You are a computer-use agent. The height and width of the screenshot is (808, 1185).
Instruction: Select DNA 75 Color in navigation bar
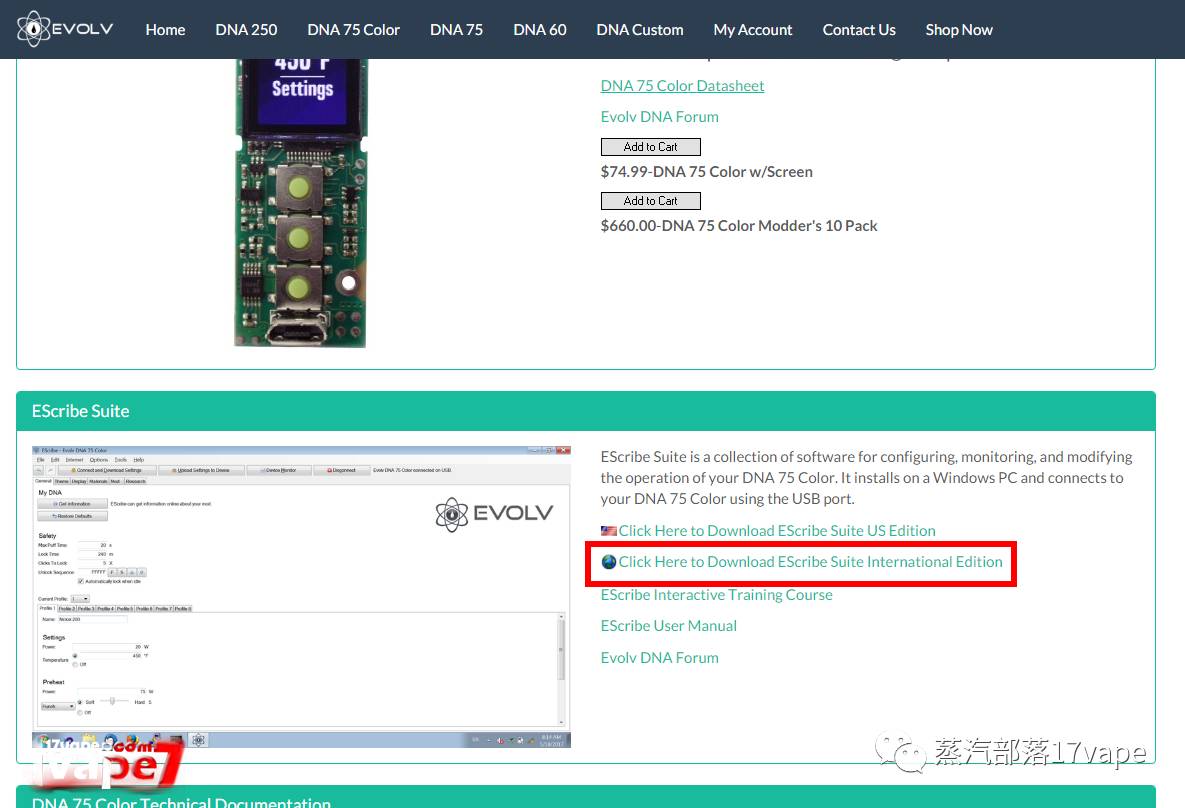point(353,29)
